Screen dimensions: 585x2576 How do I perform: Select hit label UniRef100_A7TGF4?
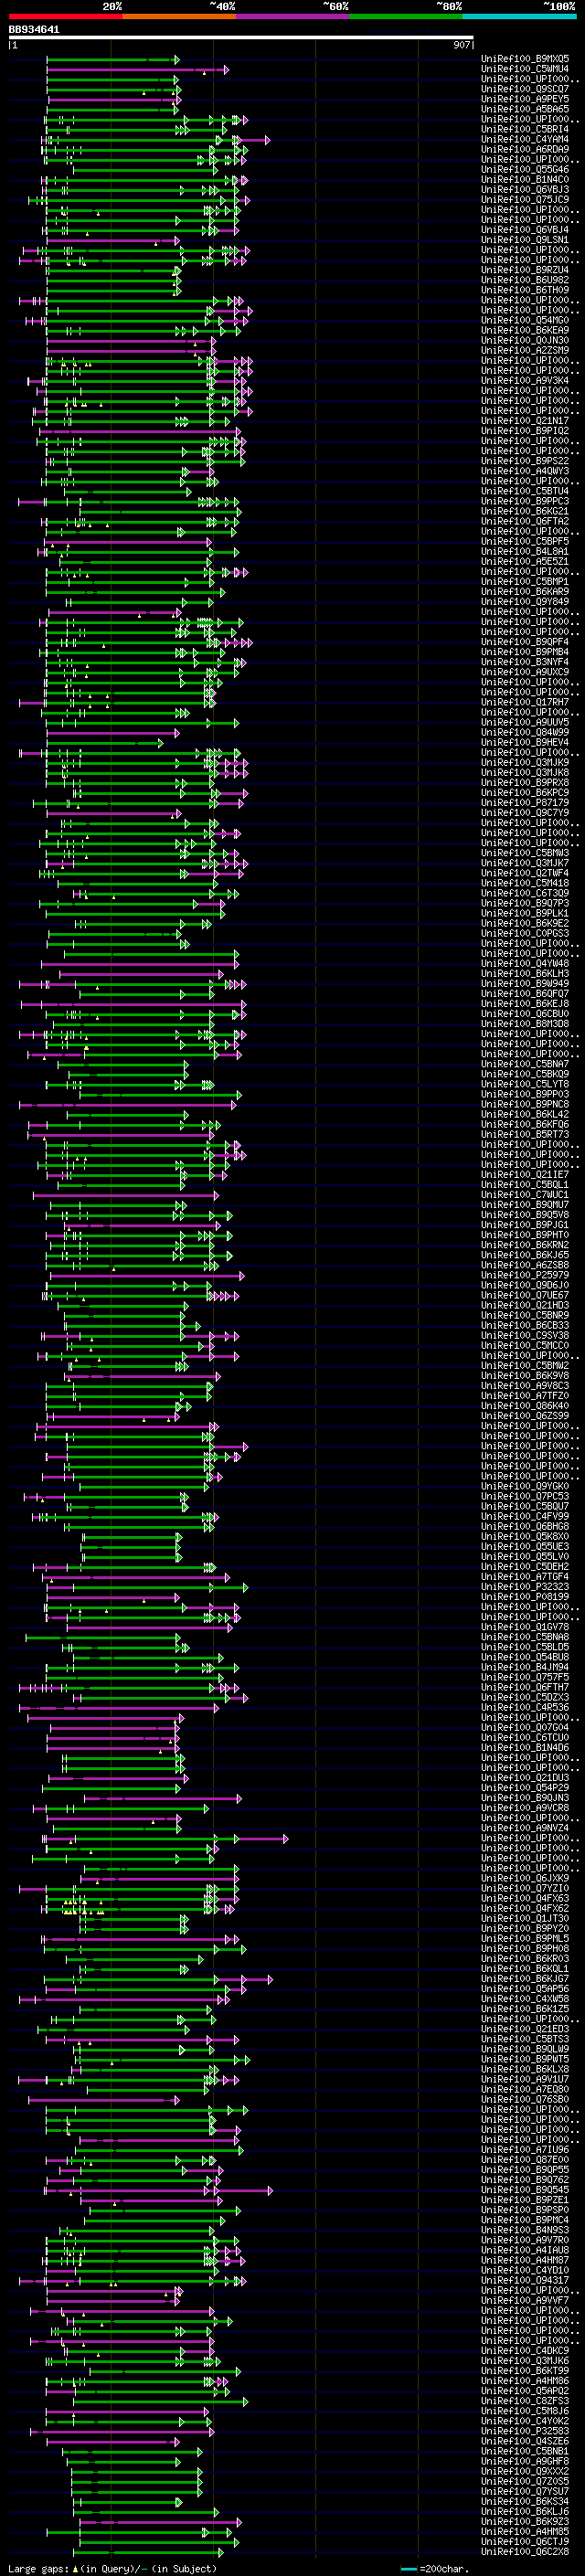click(x=525, y=1577)
